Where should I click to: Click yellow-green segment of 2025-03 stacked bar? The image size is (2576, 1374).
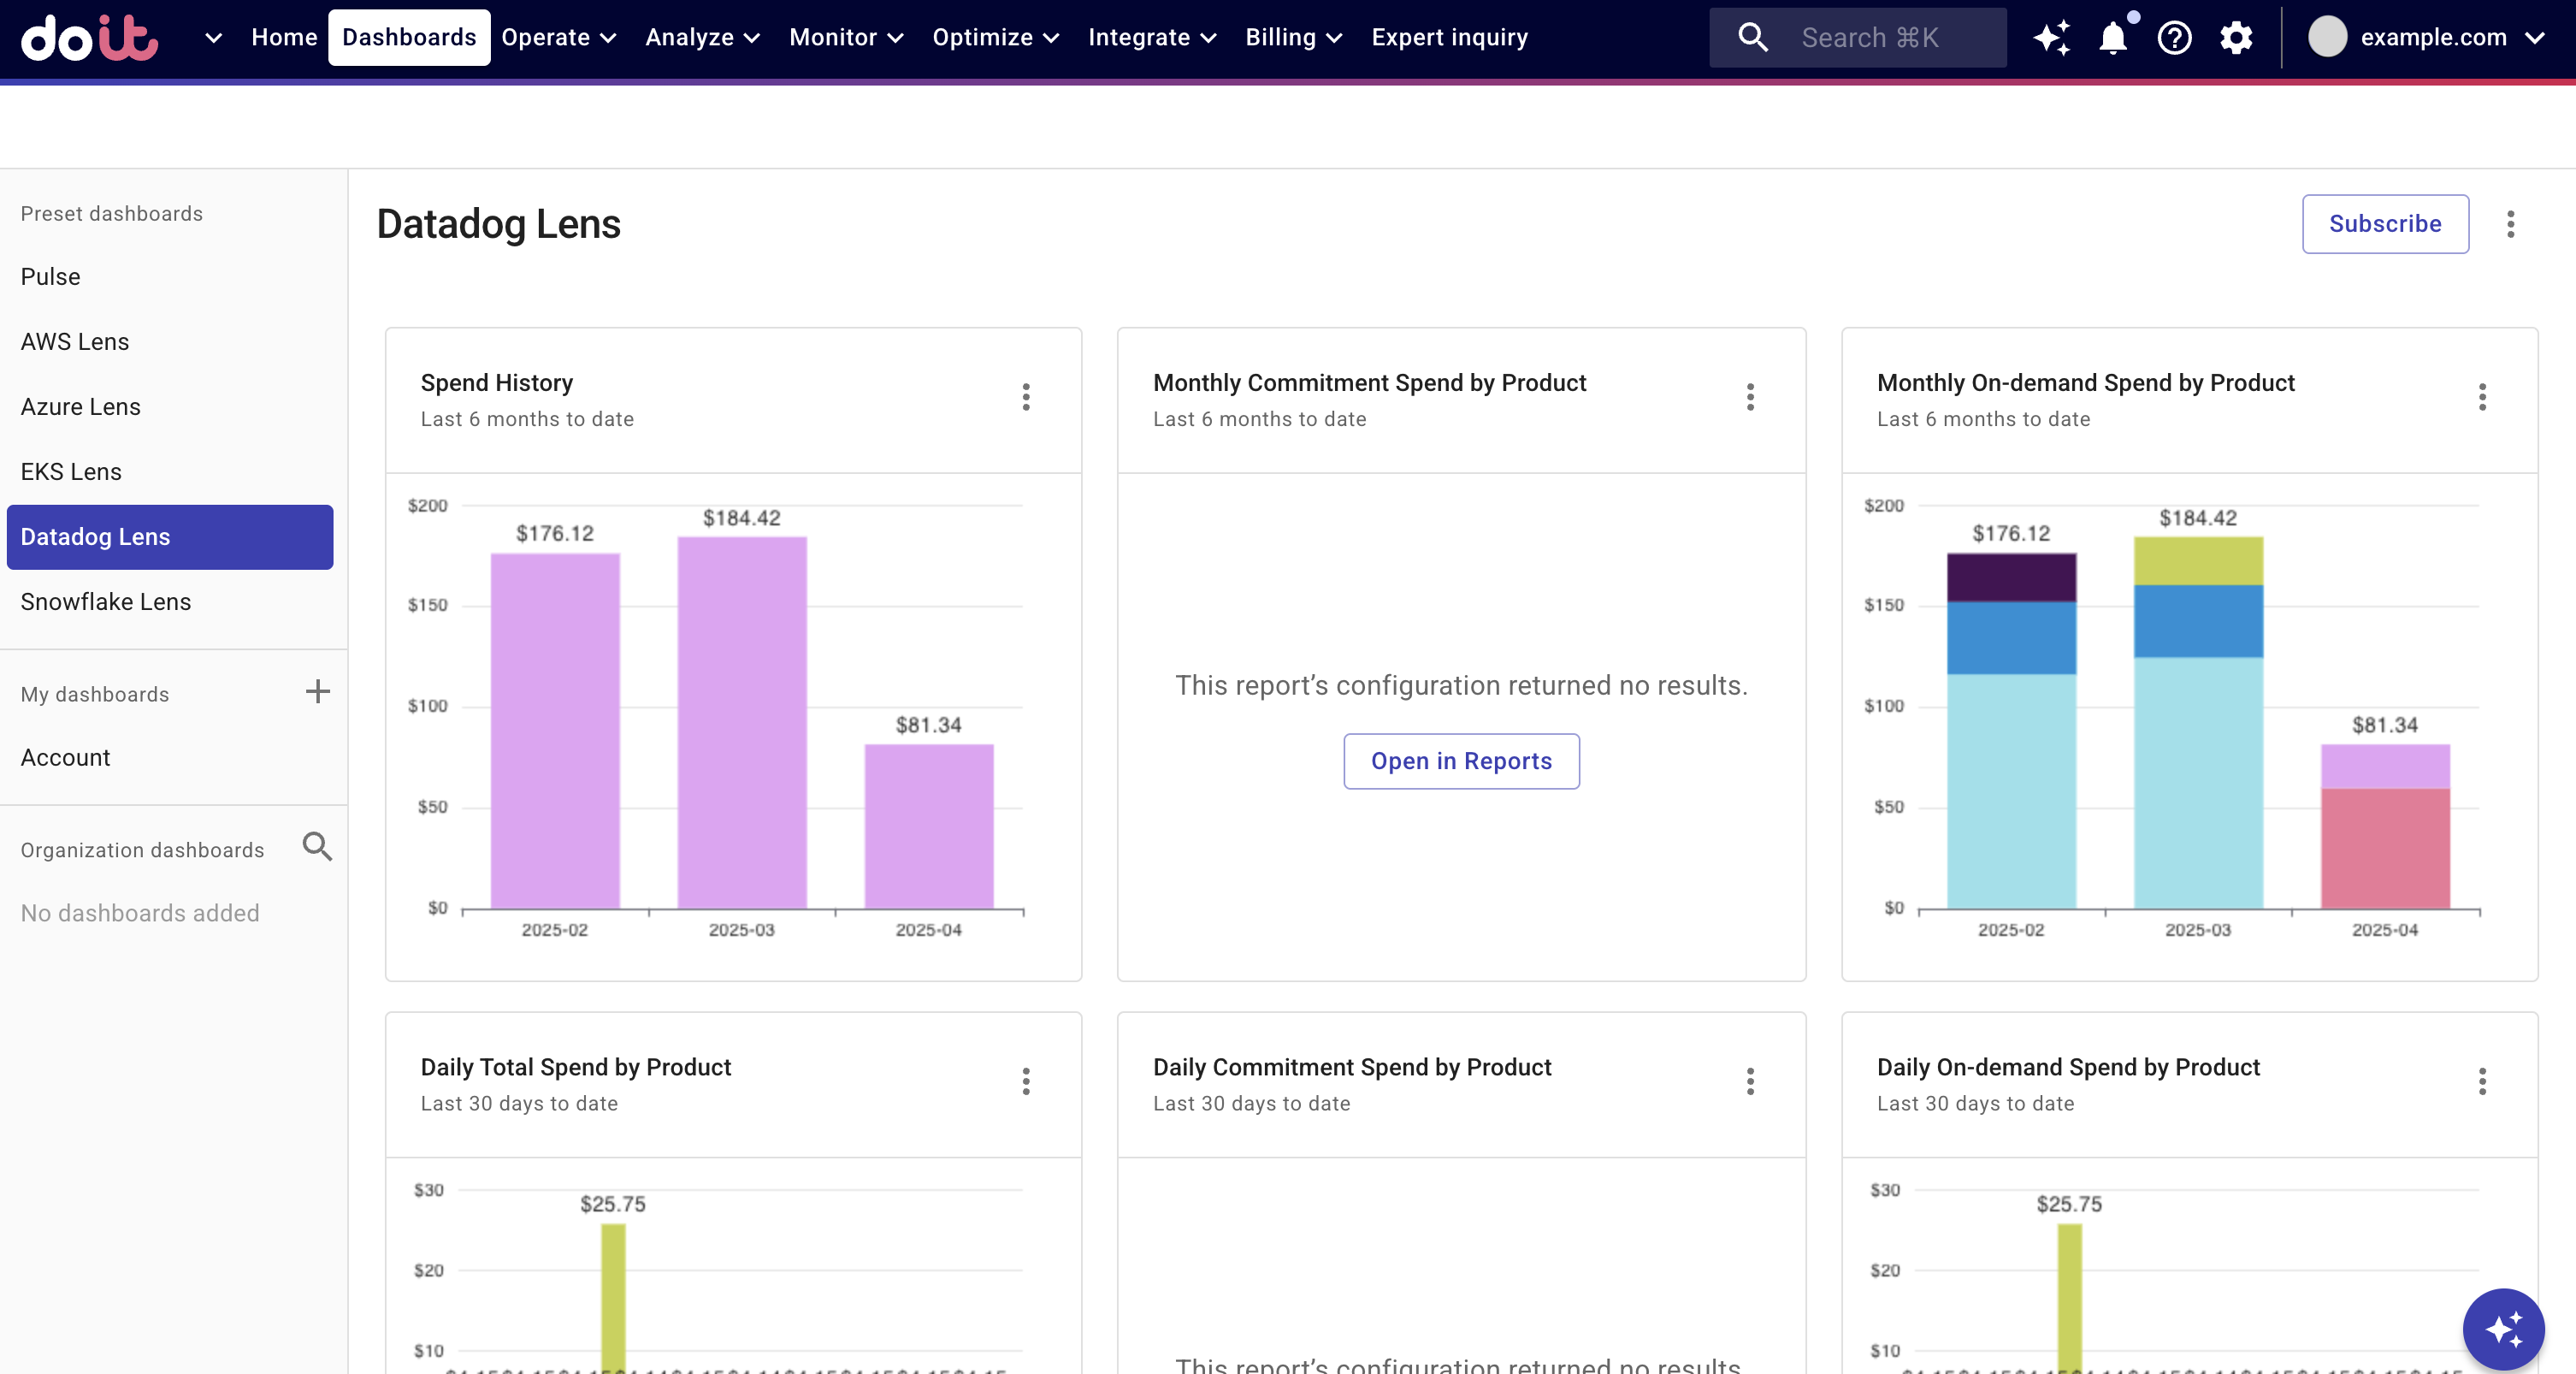point(2198,561)
